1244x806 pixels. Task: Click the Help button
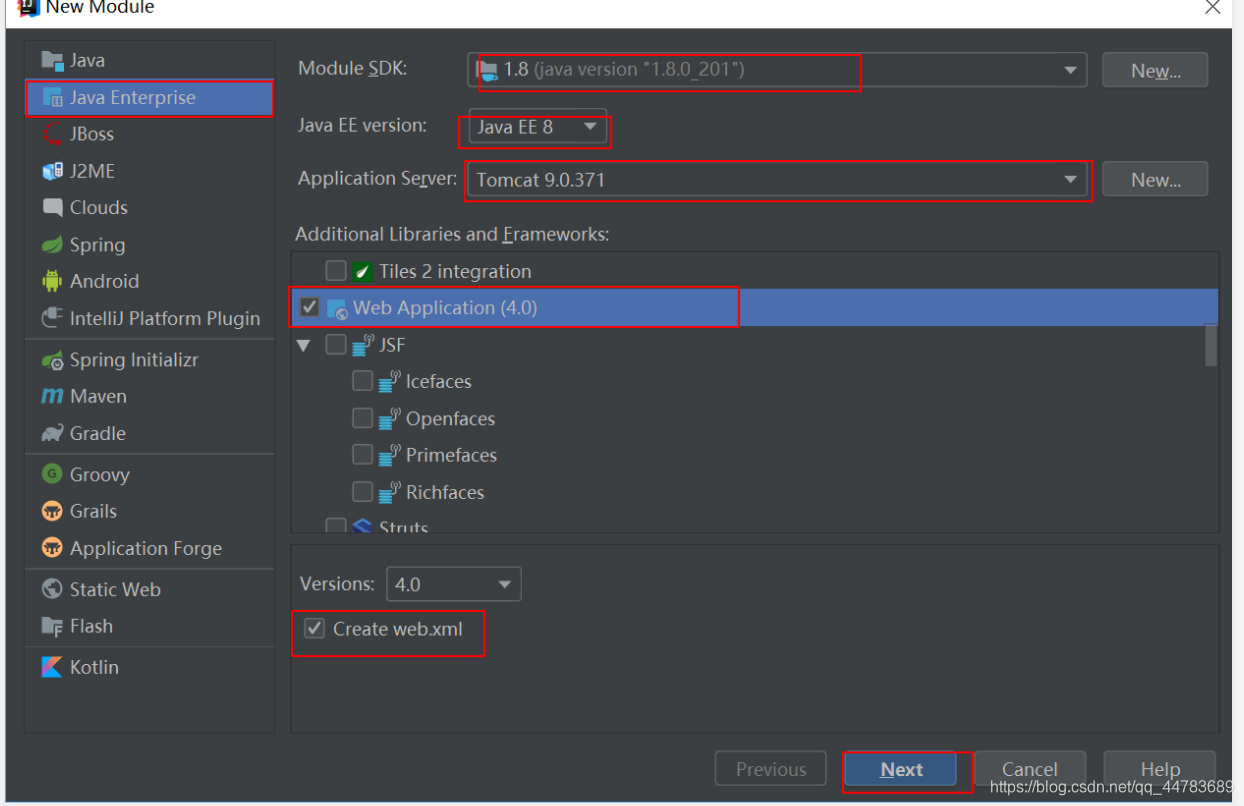[x=1160, y=769]
